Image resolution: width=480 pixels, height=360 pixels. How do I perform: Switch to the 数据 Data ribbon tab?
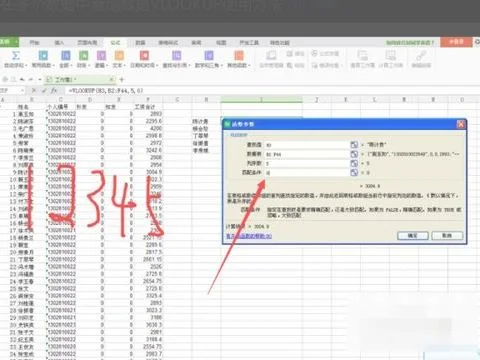(140, 43)
